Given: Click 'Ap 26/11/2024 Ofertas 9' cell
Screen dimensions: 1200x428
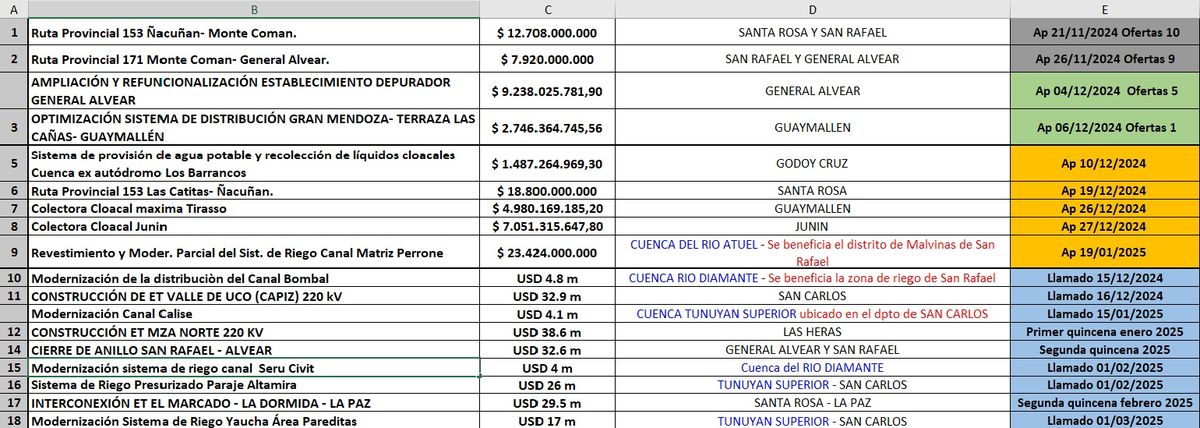Looking at the screenshot, I should 1105,58.
